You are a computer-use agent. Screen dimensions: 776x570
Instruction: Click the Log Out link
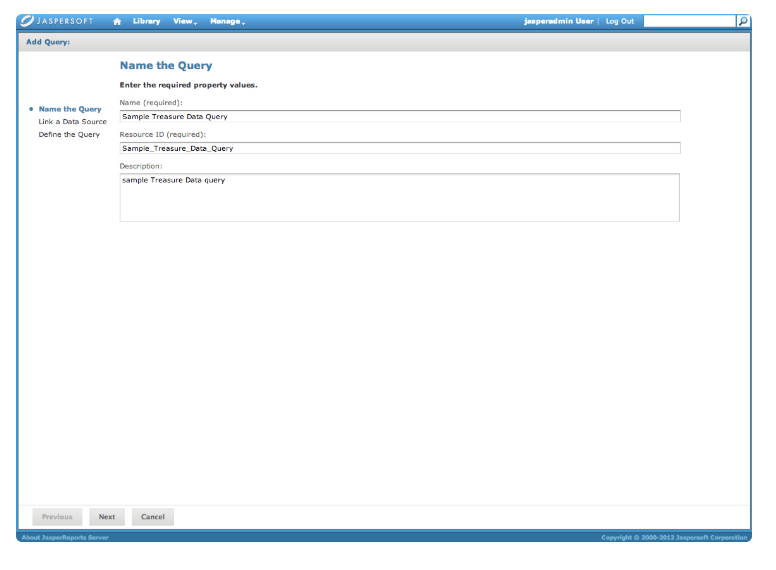click(619, 21)
